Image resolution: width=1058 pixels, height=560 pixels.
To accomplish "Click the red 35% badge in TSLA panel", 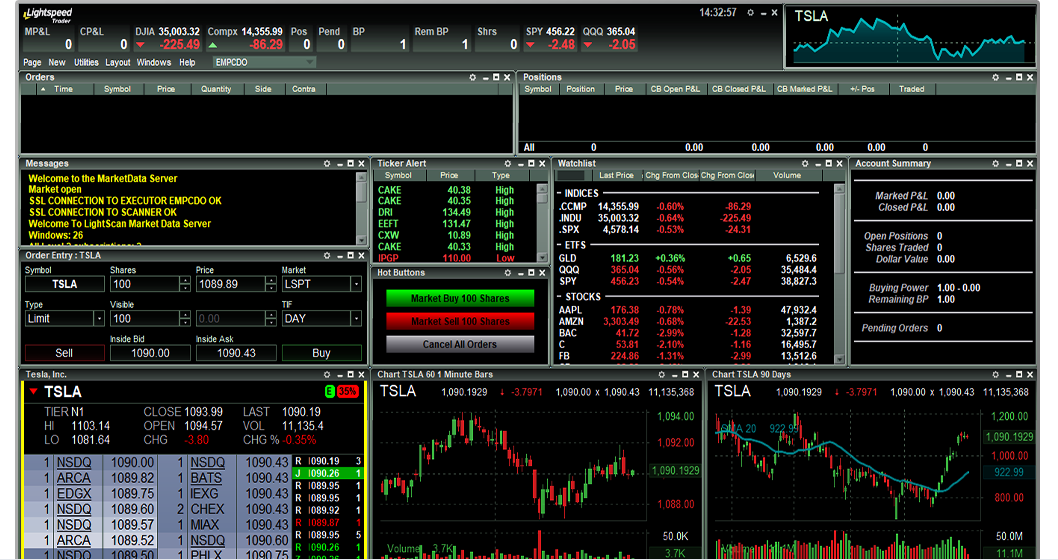I will tap(347, 391).
